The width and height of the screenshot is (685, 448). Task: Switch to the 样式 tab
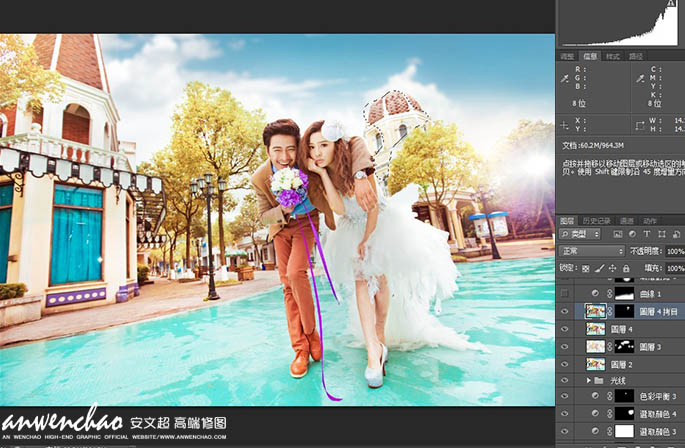pyautogui.click(x=613, y=56)
